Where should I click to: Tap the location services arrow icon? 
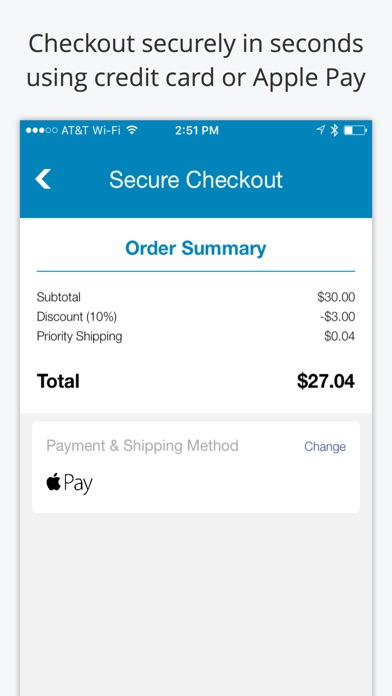pyautogui.click(x=321, y=130)
